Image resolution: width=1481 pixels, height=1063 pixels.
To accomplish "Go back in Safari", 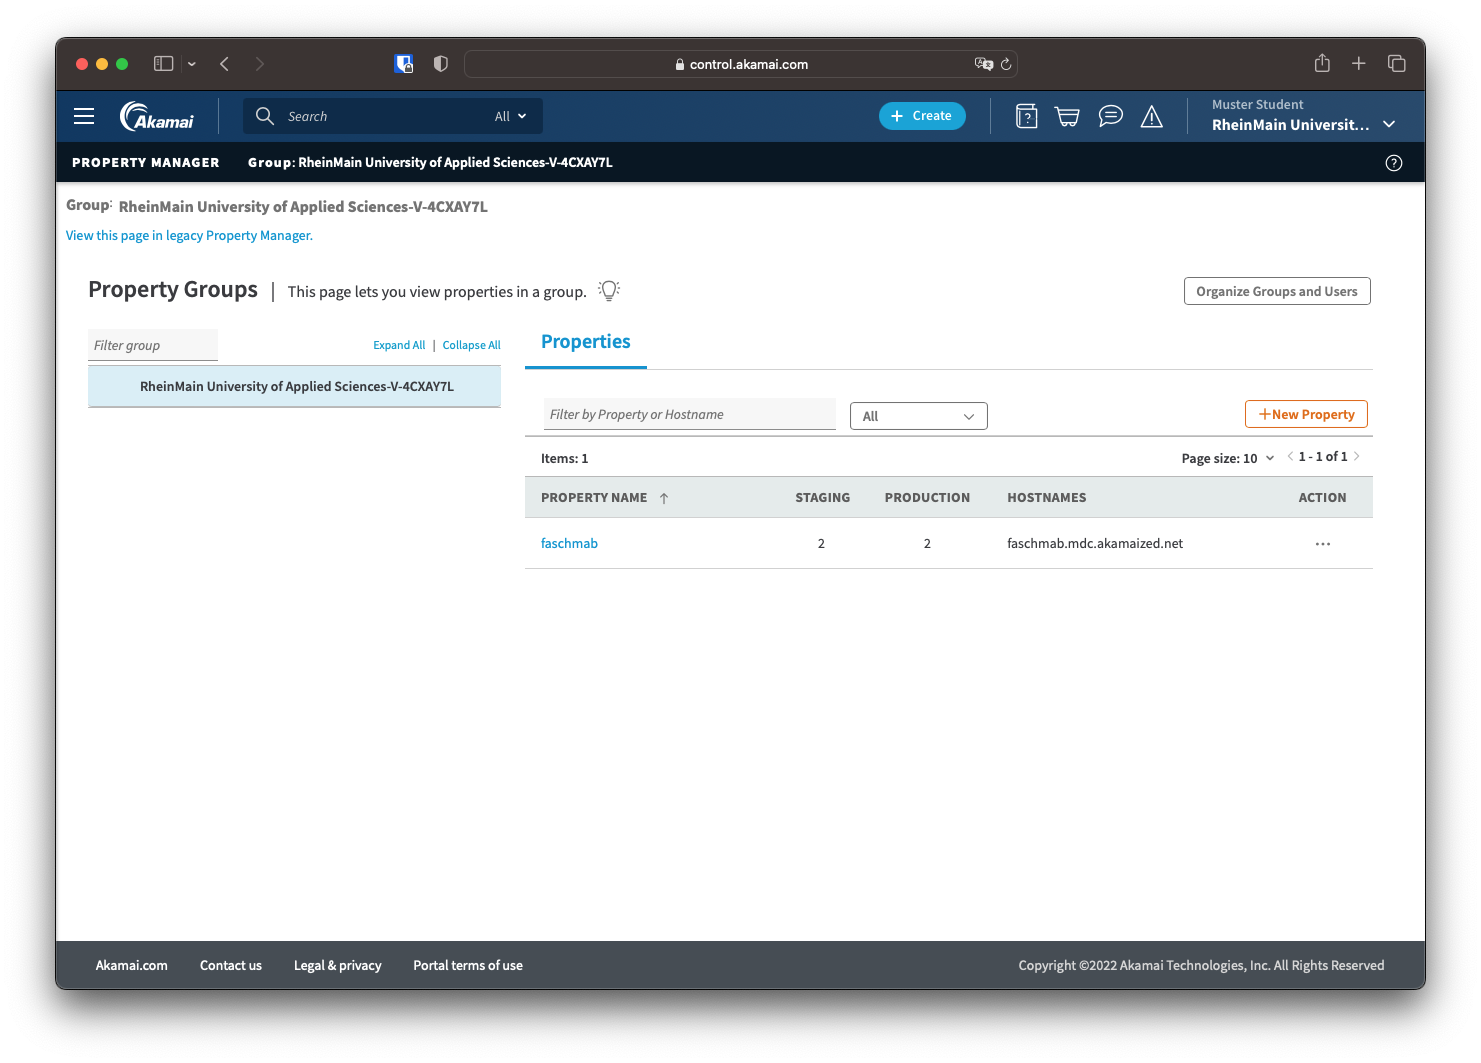I will 225,64.
